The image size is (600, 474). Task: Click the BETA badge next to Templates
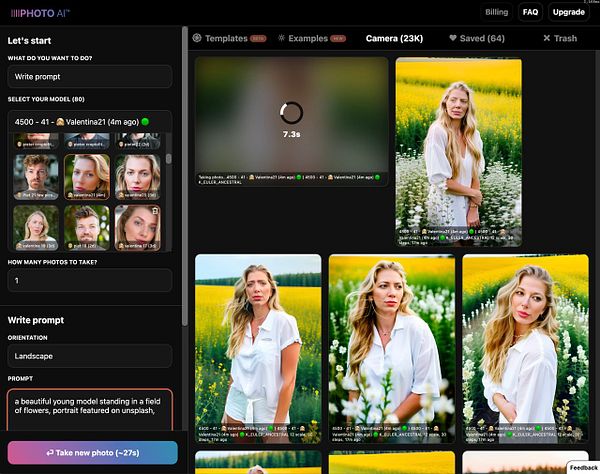pos(258,39)
